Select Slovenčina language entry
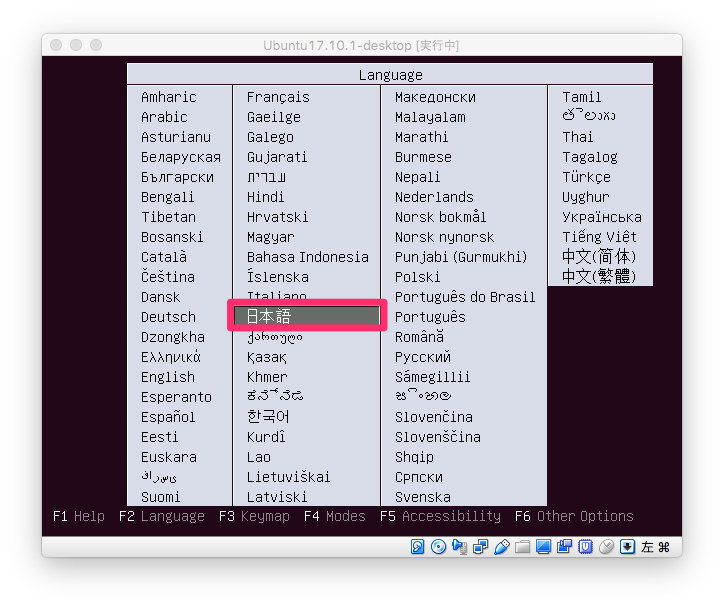This screenshot has height=607, width=724. 434,417
